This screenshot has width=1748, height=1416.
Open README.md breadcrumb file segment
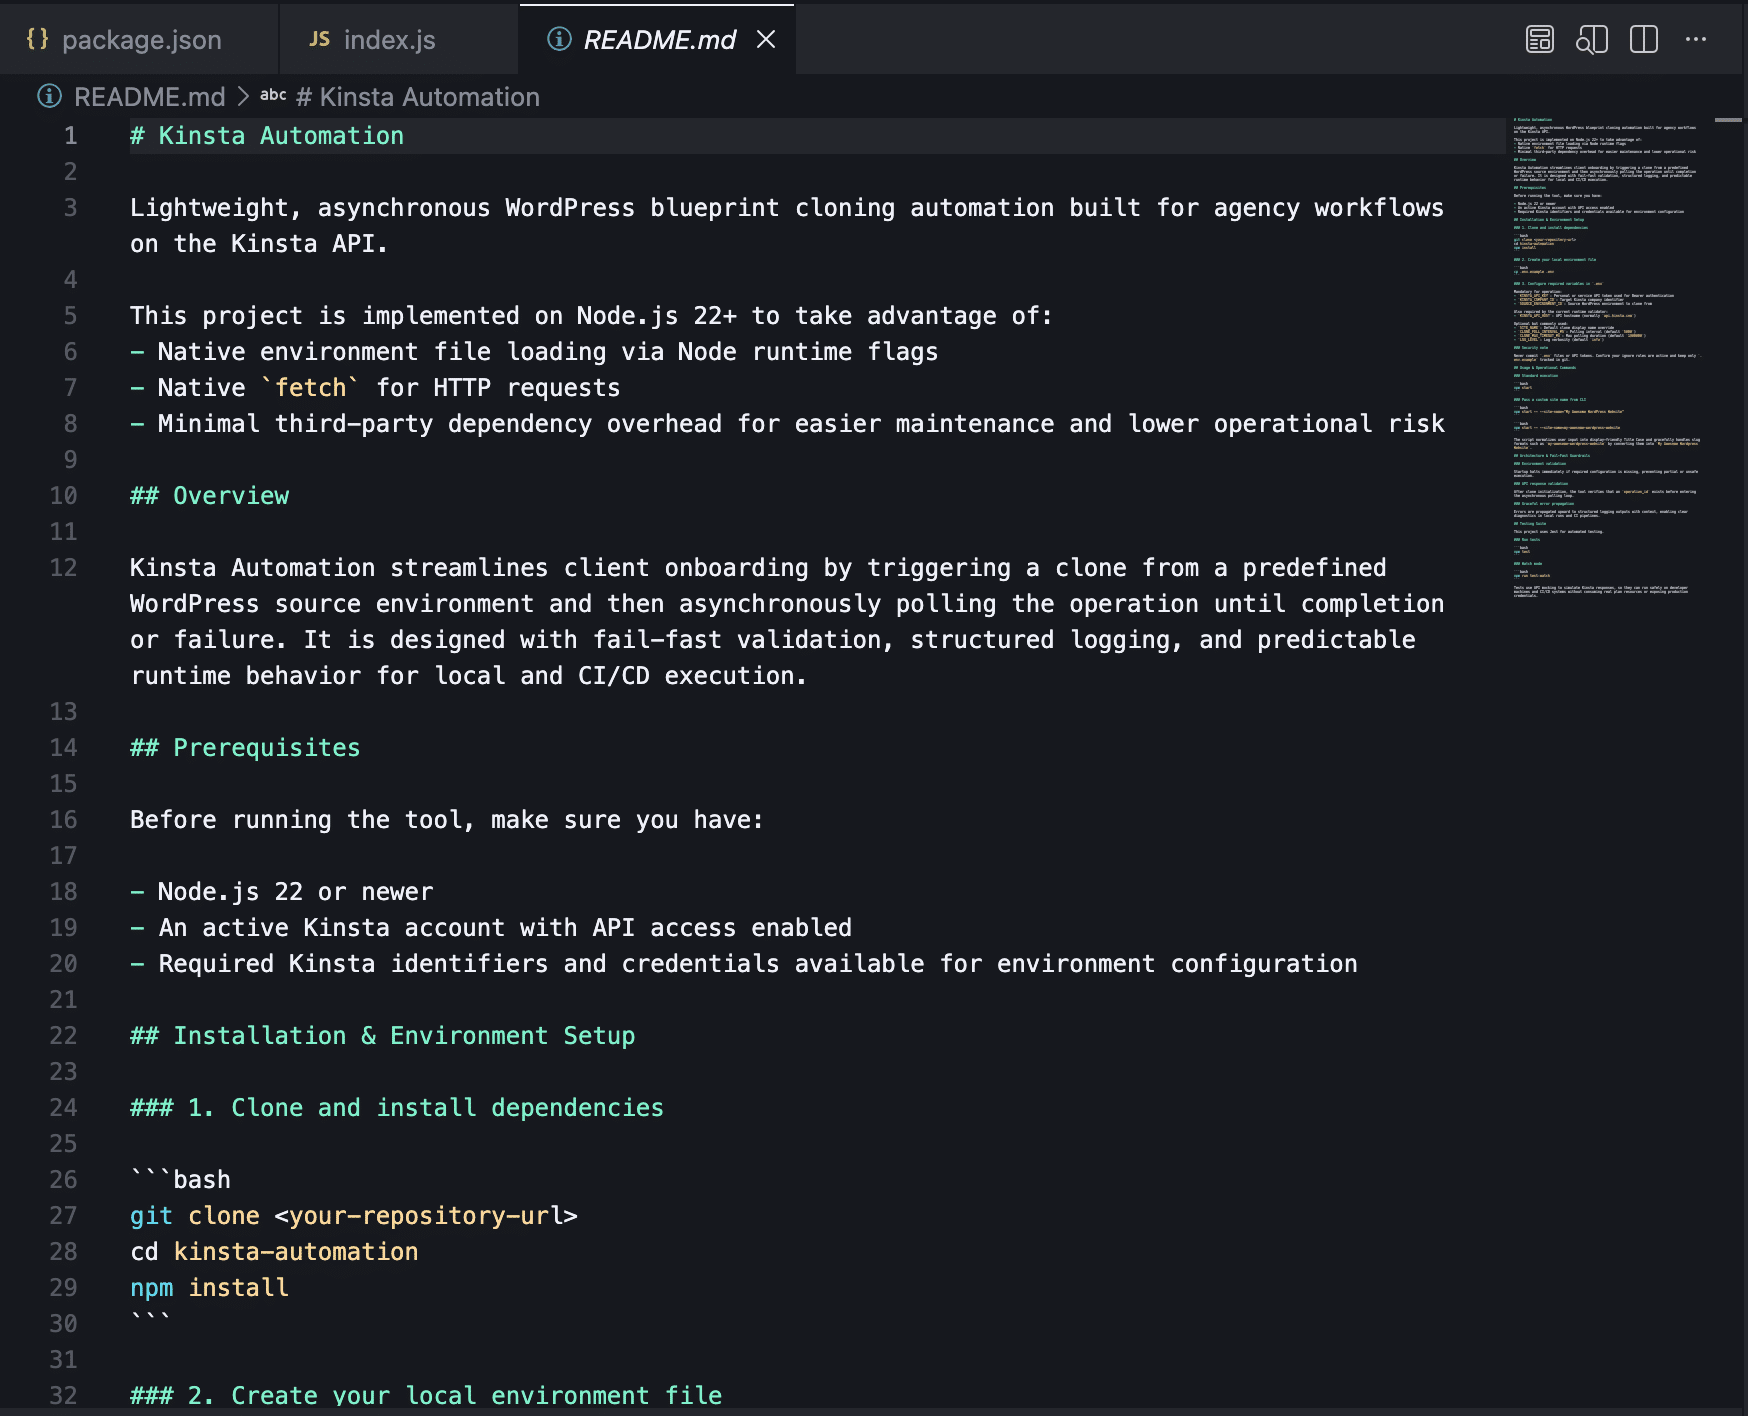tap(150, 97)
